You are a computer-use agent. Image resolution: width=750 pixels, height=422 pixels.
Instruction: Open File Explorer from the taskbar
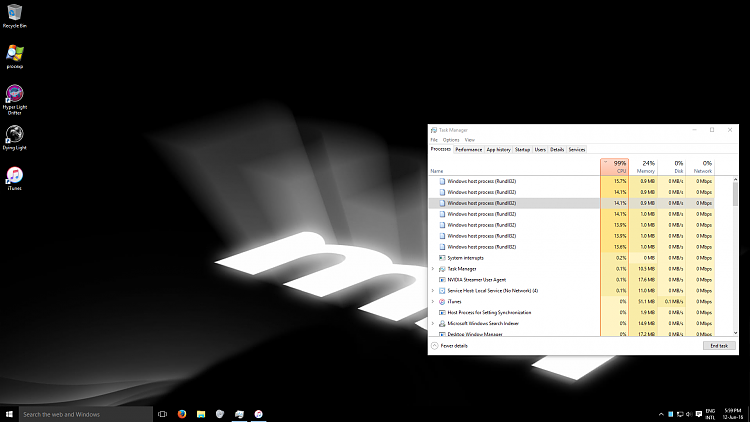point(201,414)
